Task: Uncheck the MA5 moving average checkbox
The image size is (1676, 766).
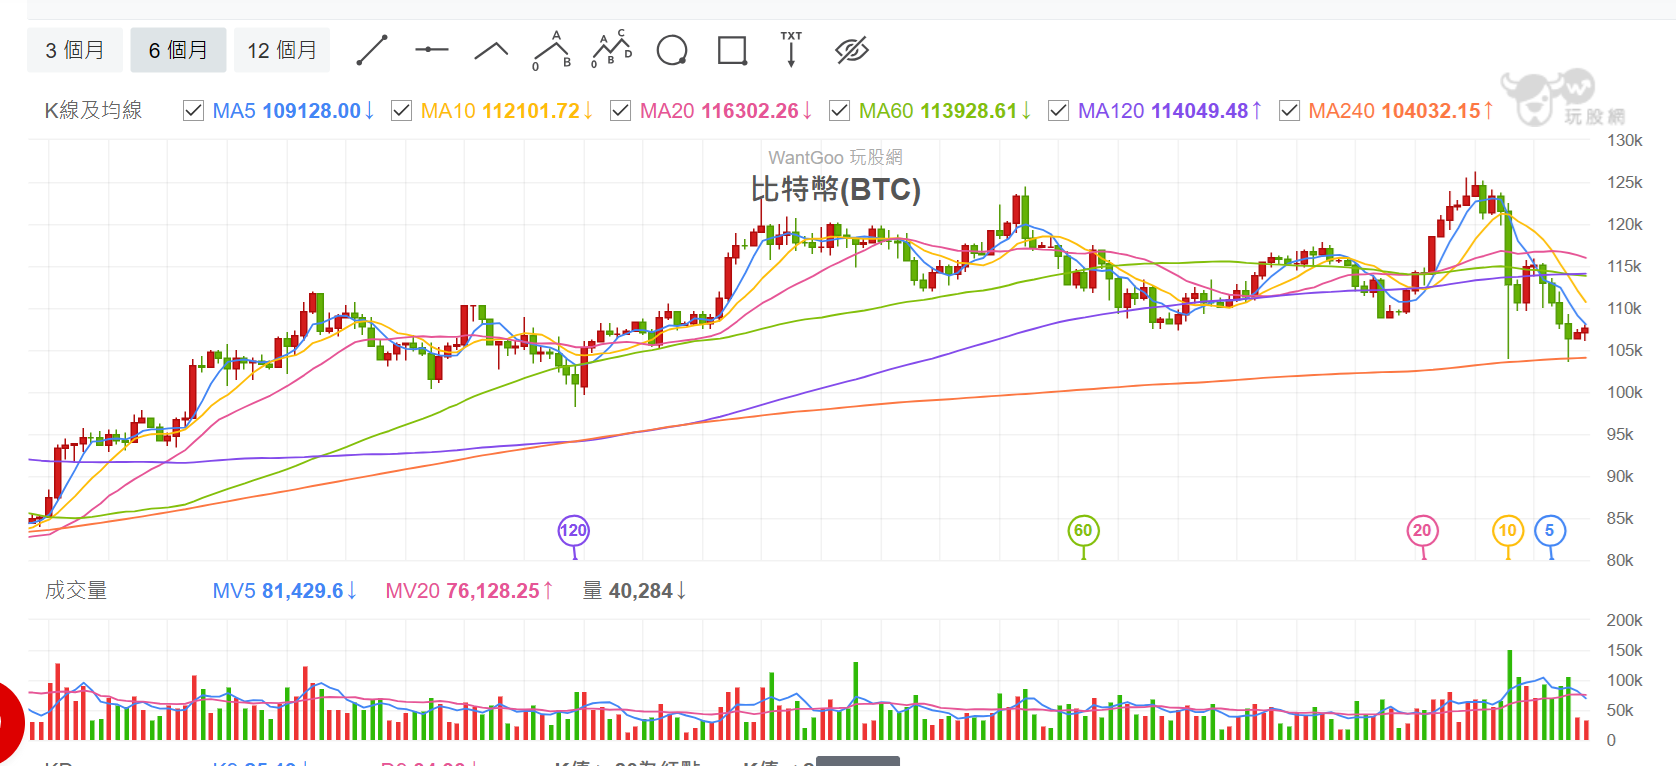Action: point(194,111)
